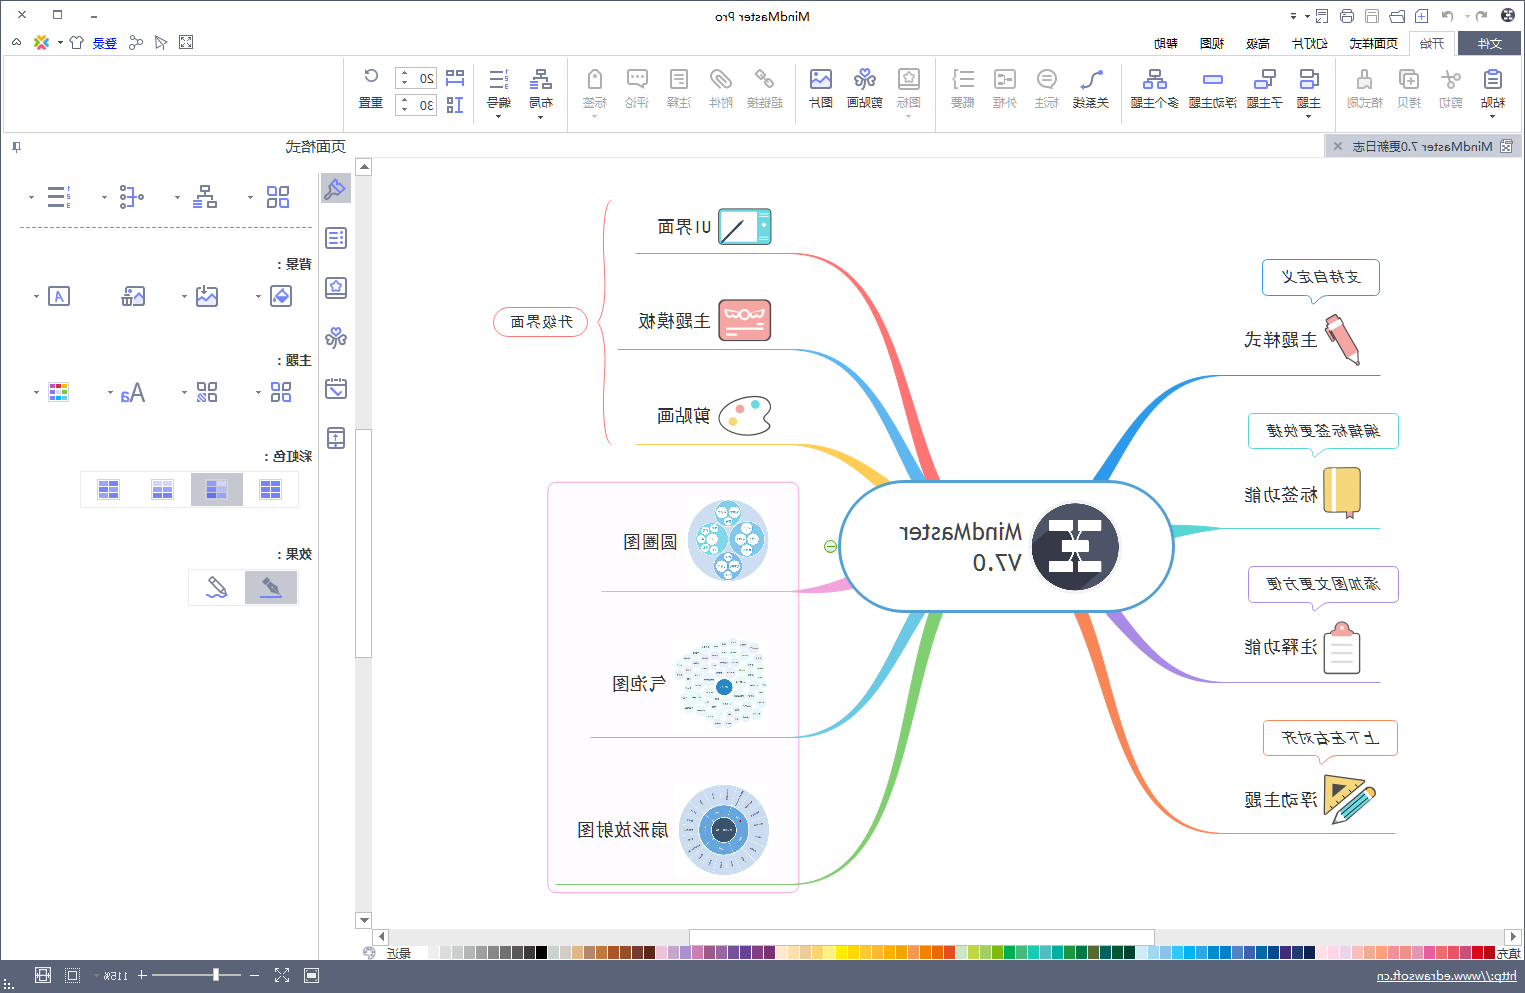Image resolution: width=1525 pixels, height=993 pixels.
Task: Click the zoom out minus button
Action: pos(255,975)
